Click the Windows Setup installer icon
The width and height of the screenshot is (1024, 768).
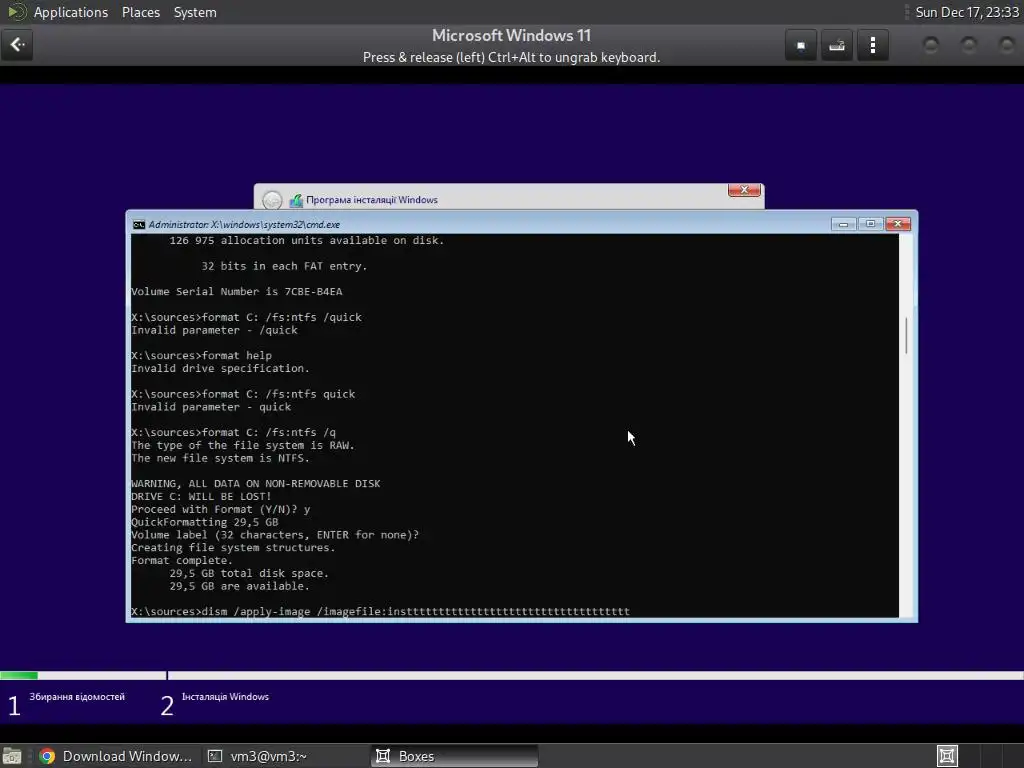pos(296,200)
